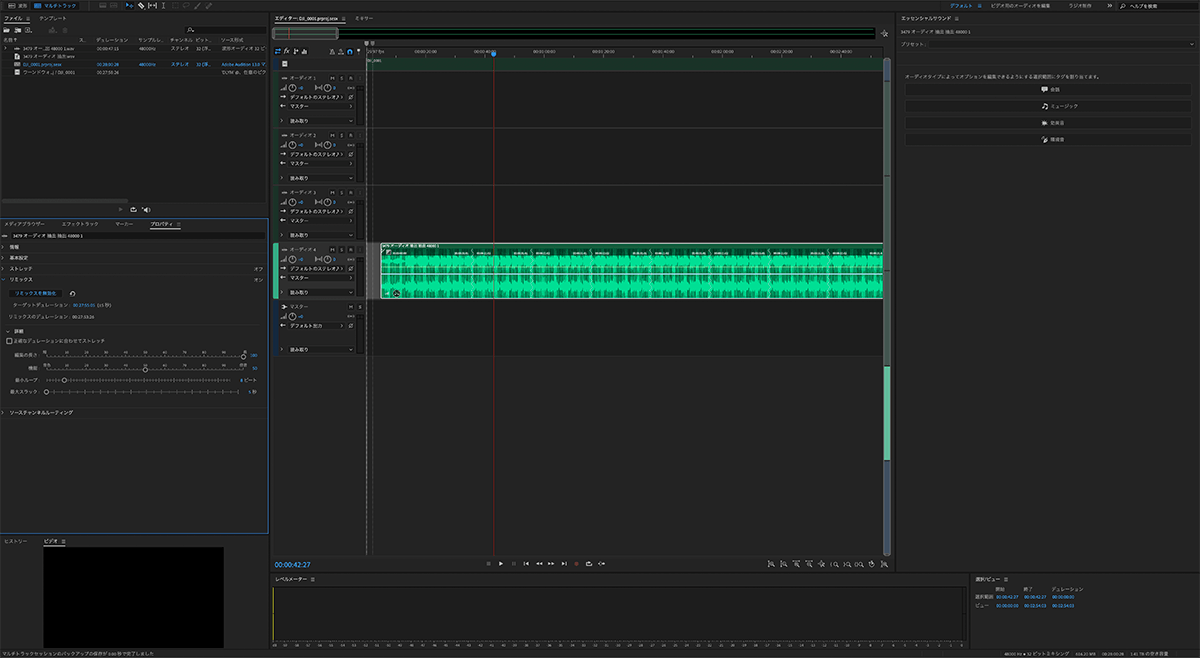Open the fx effects view in the editor
Image resolution: width=1200 pixels, height=658 pixels.
pyautogui.click(x=287, y=51)
